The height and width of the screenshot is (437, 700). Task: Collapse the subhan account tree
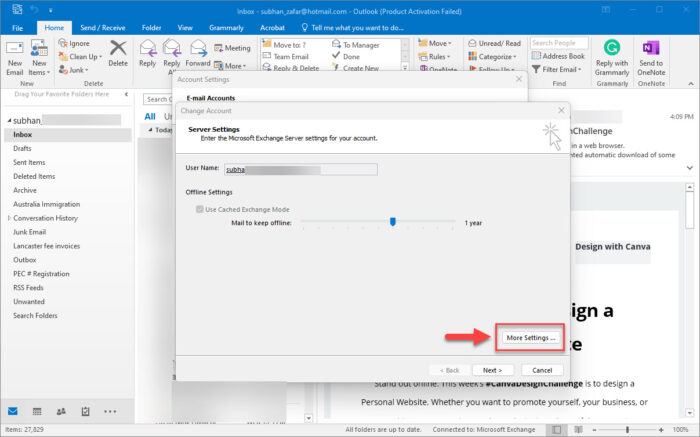(9, 121)
